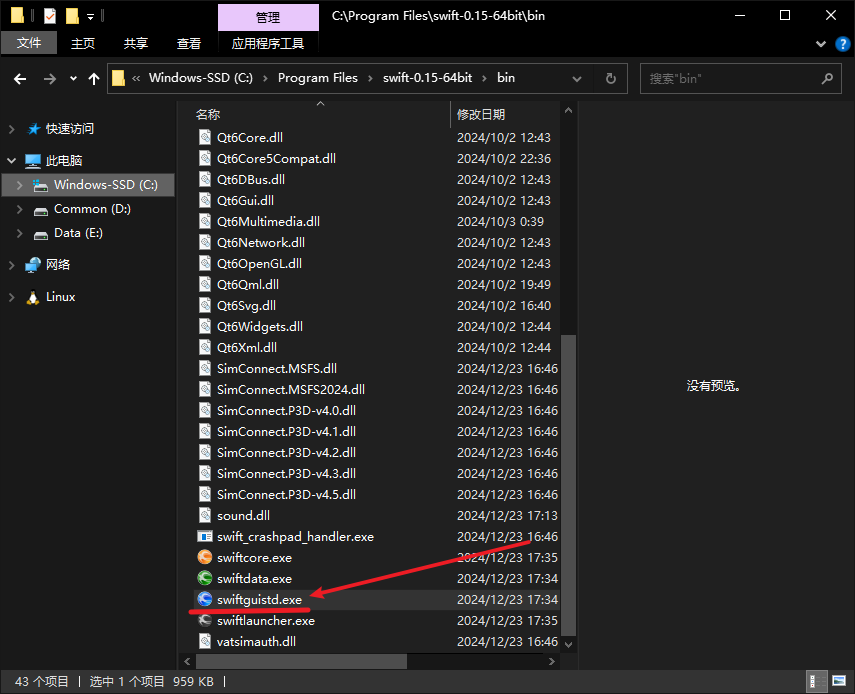
Task: Expand the Quick Access tree node
Action: pos(11,129)
